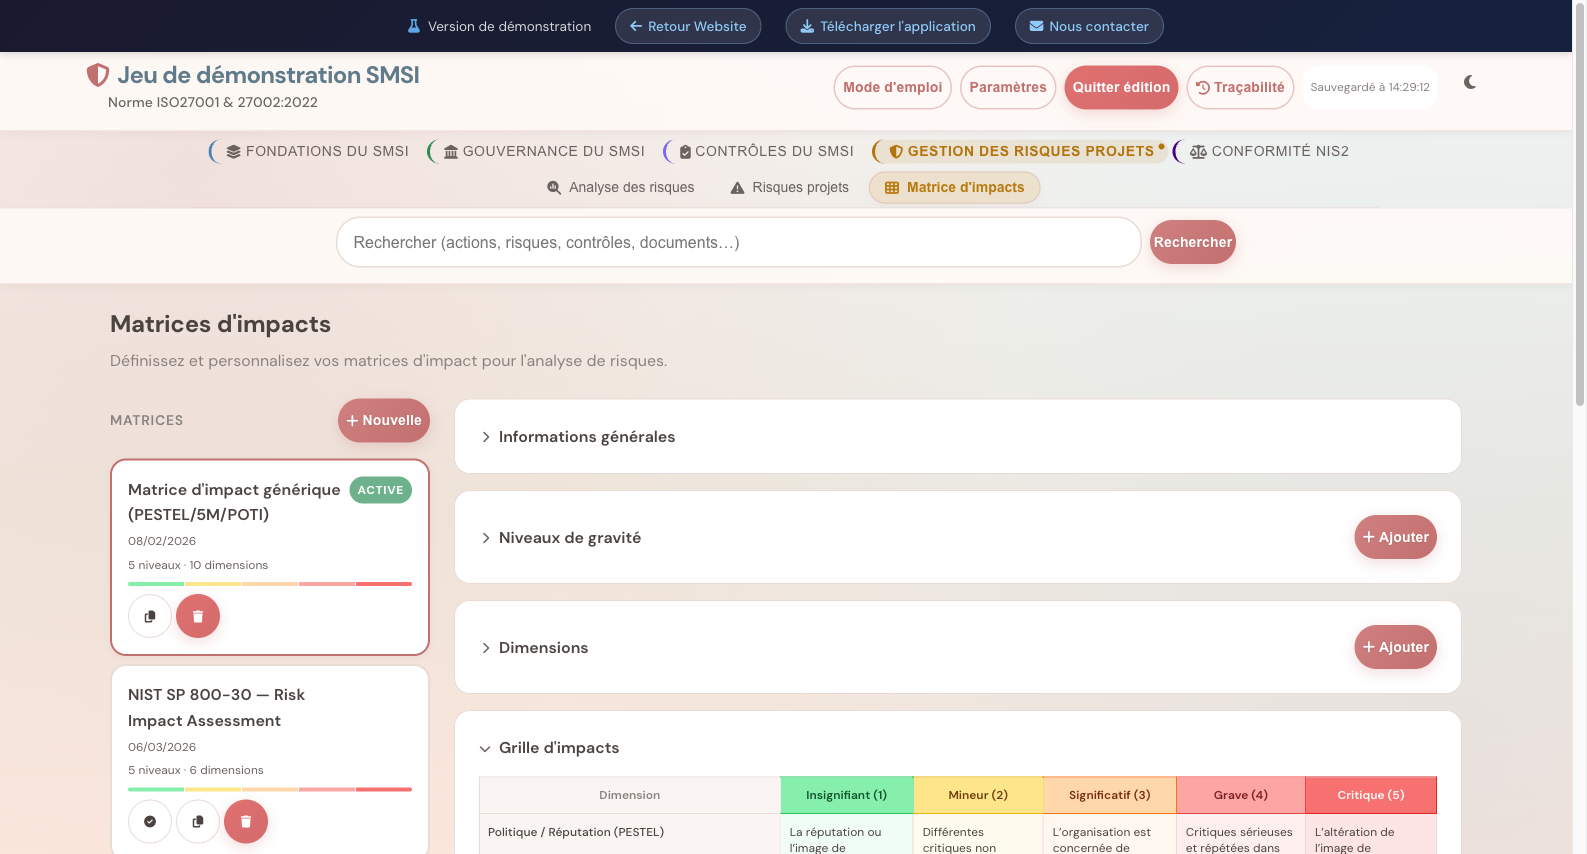Select the Critique (5) column header
1587x854 pixels.
[1370, 796]
